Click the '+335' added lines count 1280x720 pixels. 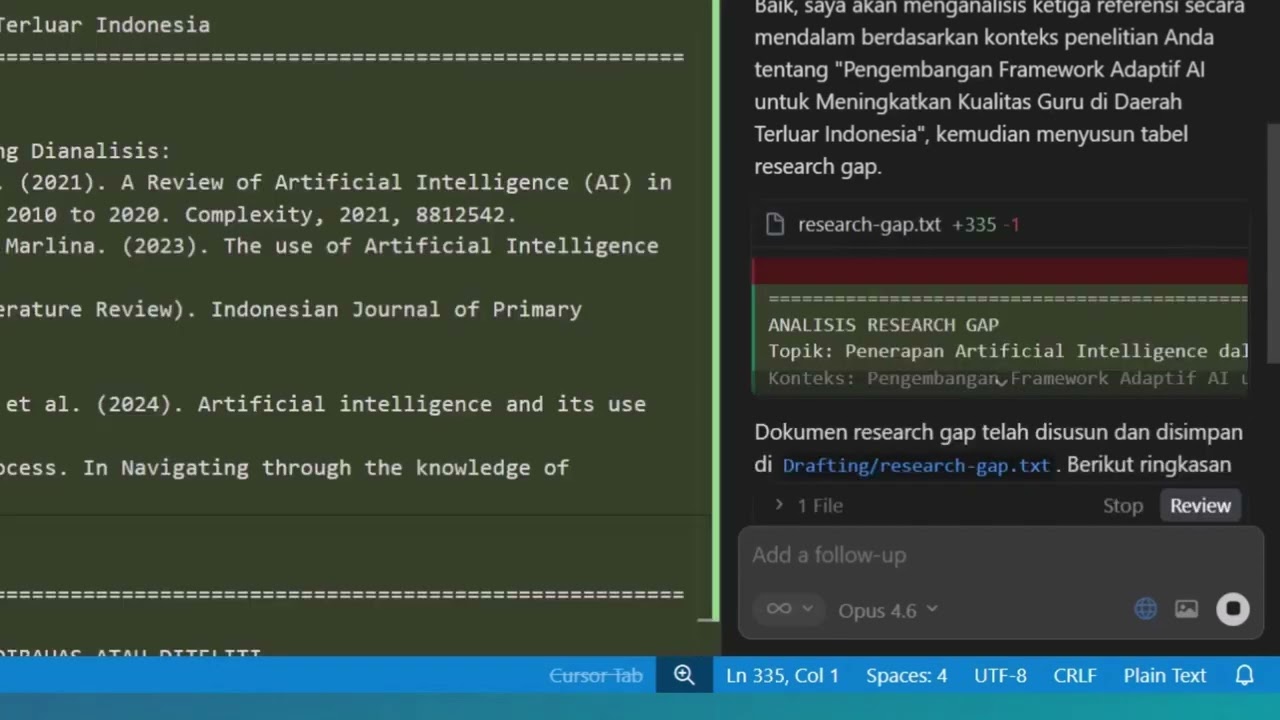click(974, 225)
